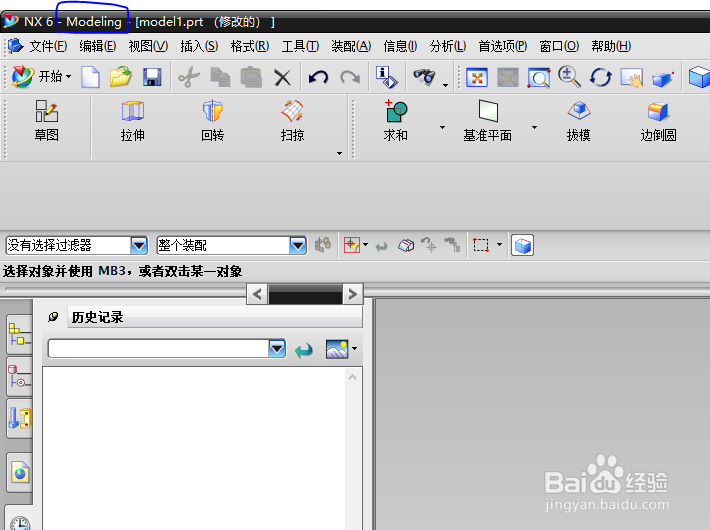Click the teal return arrow in history panel
This screenshot has height=530, width=710.
tap(303, 350)
